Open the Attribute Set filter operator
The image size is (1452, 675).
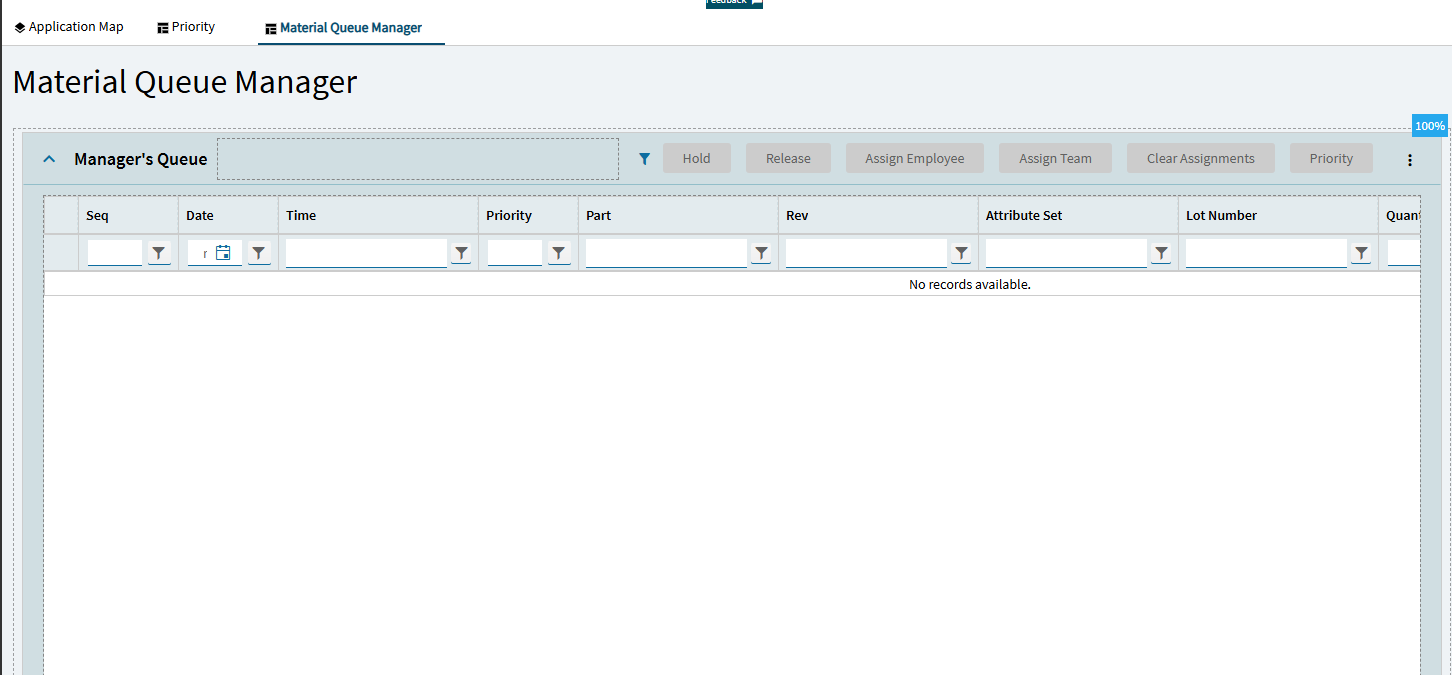click(x=1161, y=253)
